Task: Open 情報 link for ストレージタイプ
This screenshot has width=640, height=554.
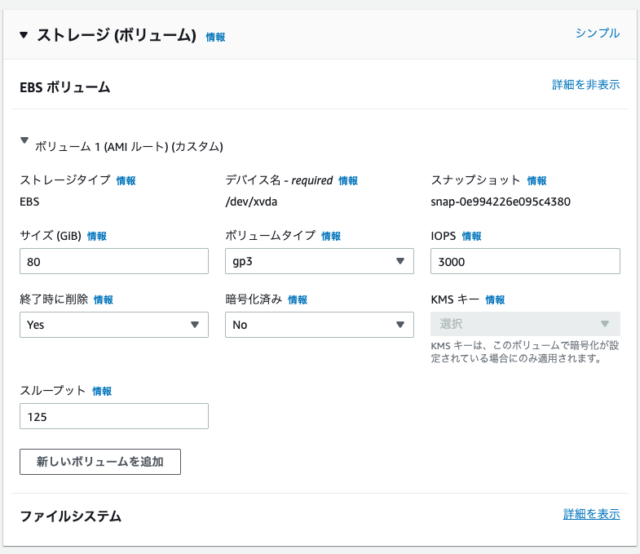Action: point(126,180)
